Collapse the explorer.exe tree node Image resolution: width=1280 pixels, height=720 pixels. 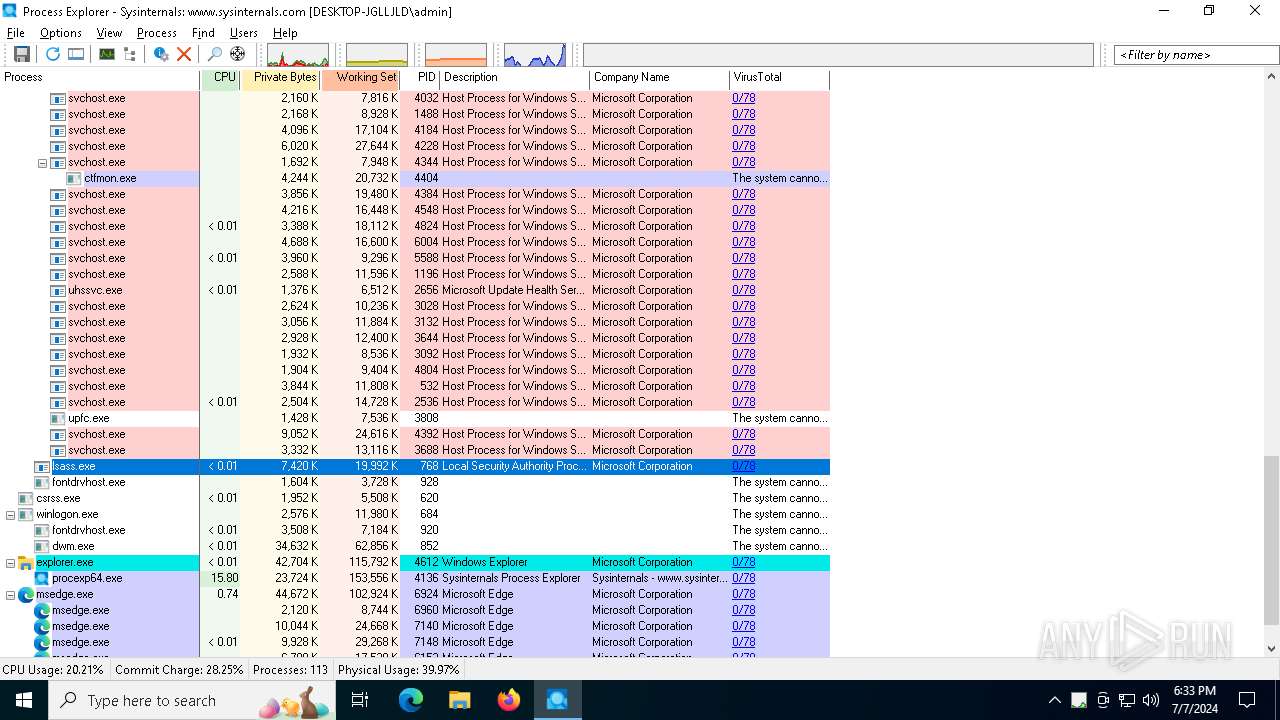tap(11, 562)
